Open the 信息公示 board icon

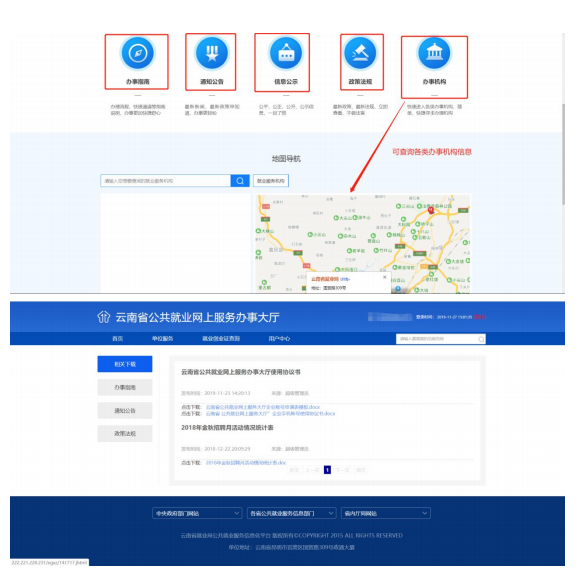pyautogui.click(x=286, y=53)
